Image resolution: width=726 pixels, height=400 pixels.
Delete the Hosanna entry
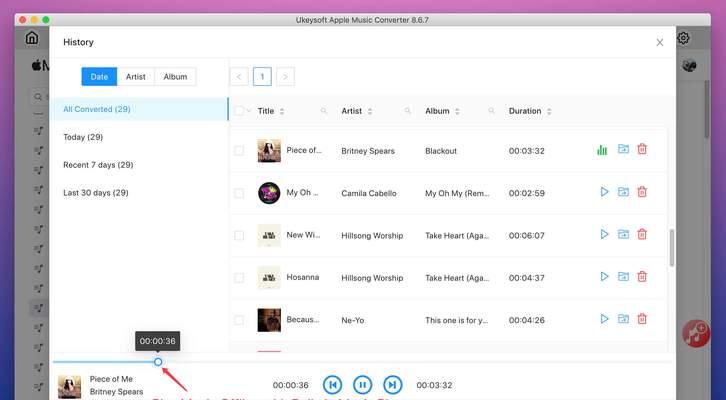click(642, 276)
